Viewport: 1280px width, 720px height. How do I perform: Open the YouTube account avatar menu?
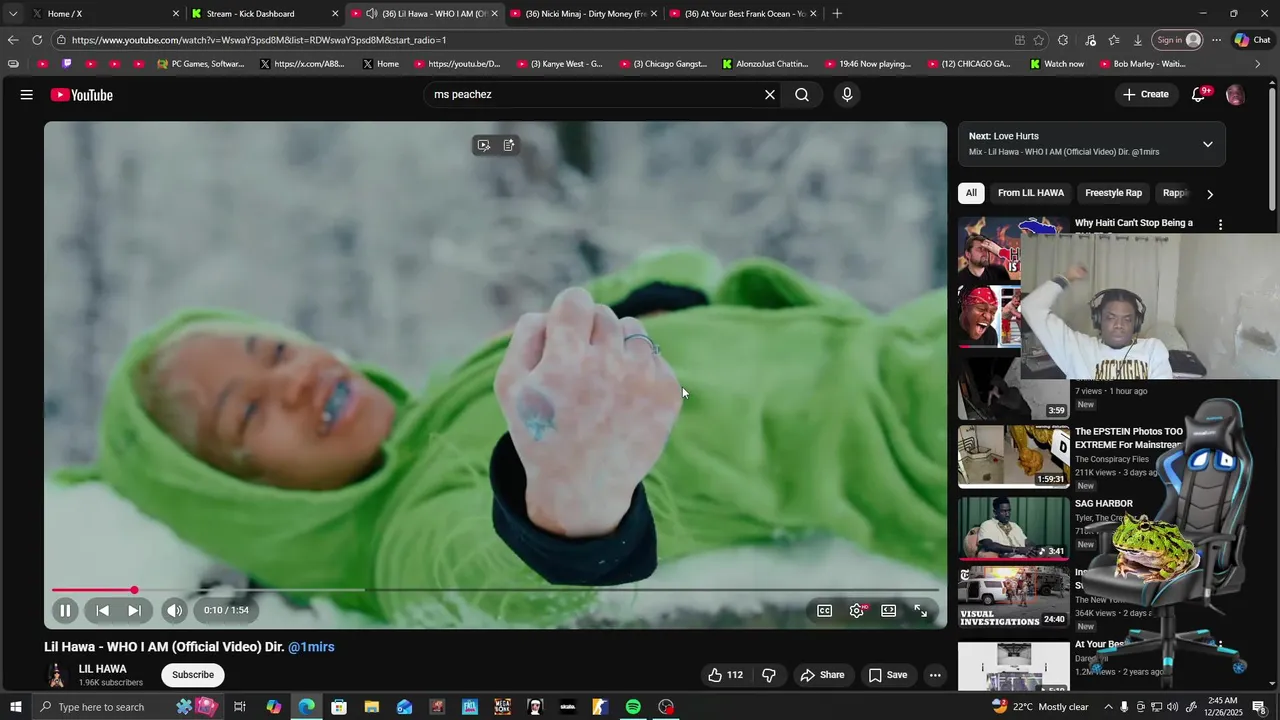click(1235, 95)
